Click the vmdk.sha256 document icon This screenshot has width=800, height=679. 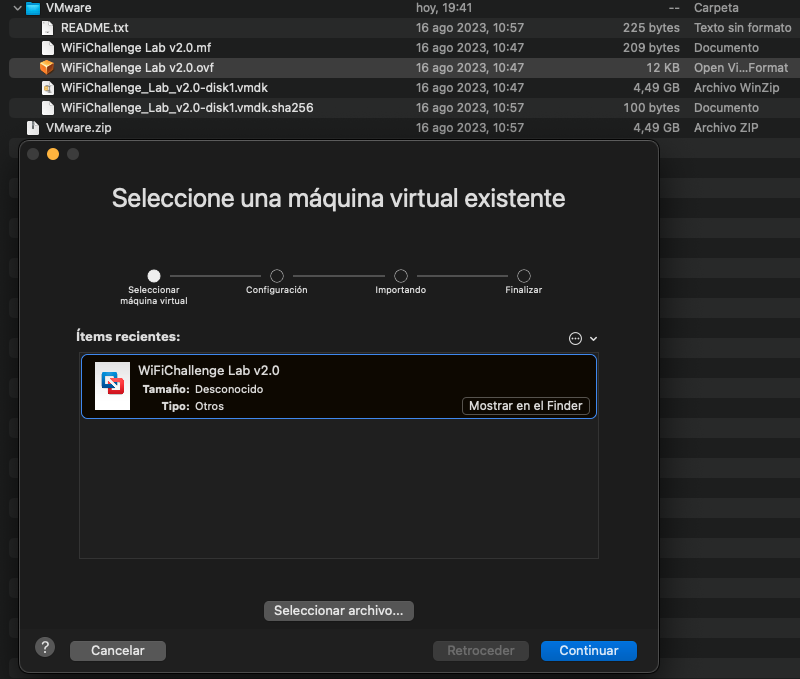(47, 108)
